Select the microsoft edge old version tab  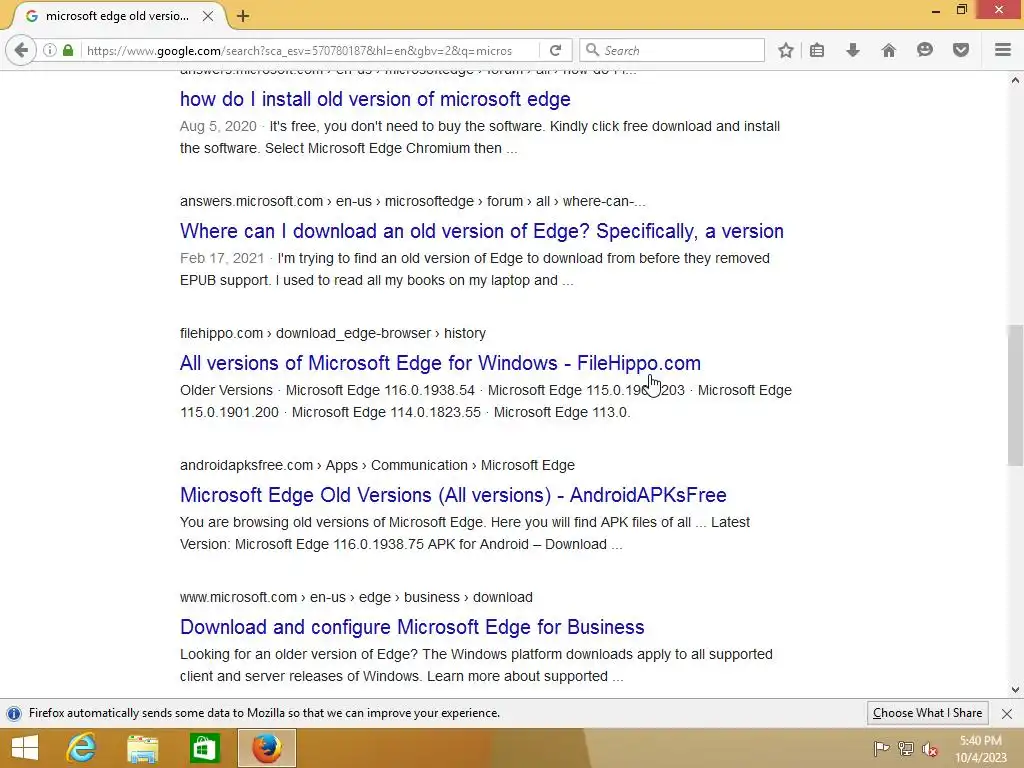coord(116,16)
